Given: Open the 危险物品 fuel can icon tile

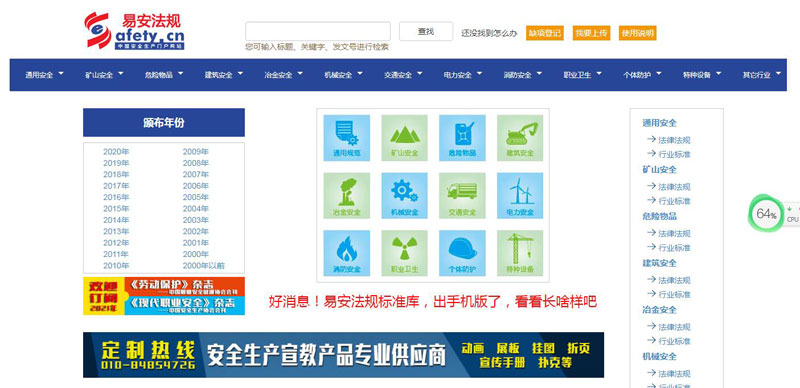Looking at the screenshot, I should (462, 138).
